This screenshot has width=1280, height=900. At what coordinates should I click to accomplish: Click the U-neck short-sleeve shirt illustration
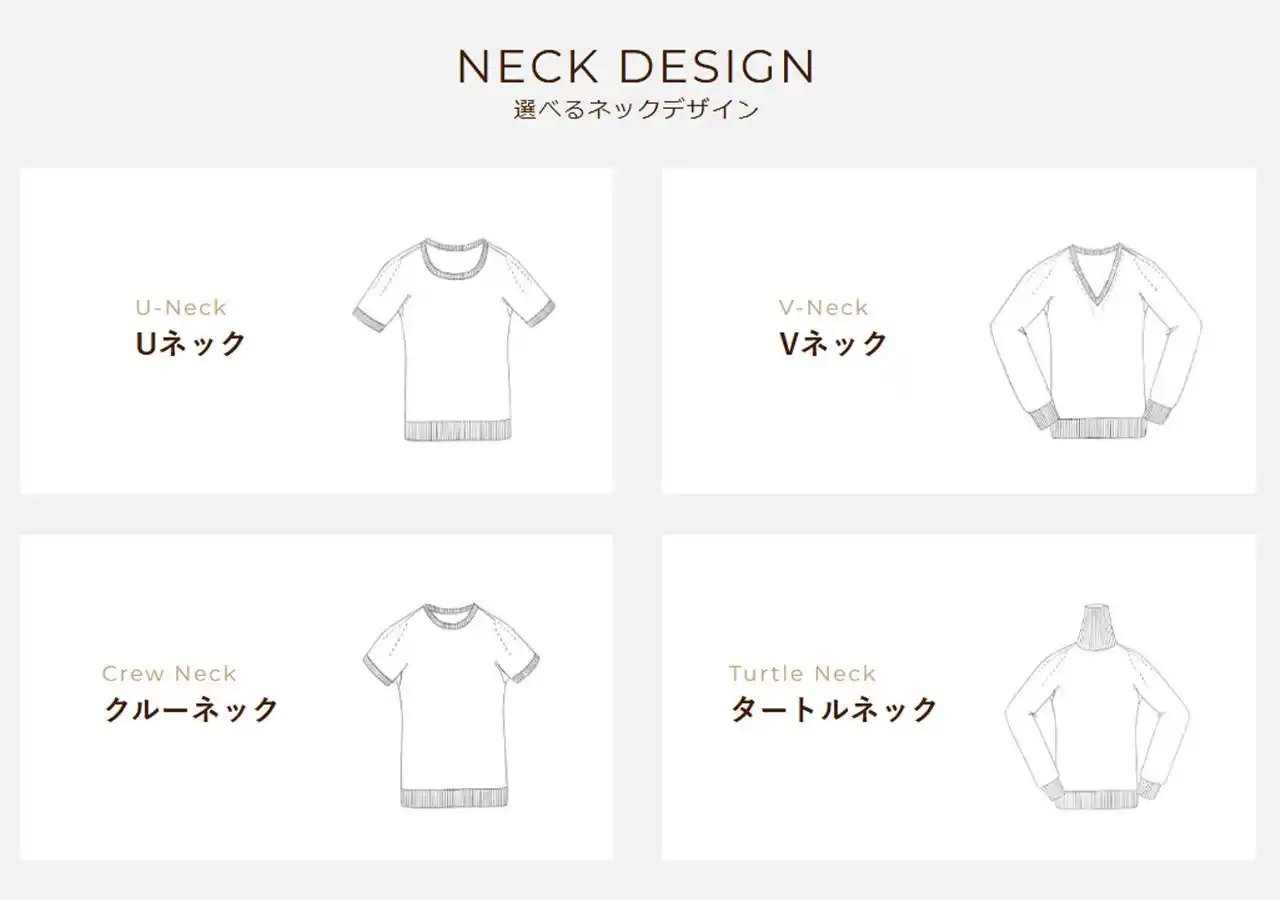pyautogui.click(x=453, y=339)
